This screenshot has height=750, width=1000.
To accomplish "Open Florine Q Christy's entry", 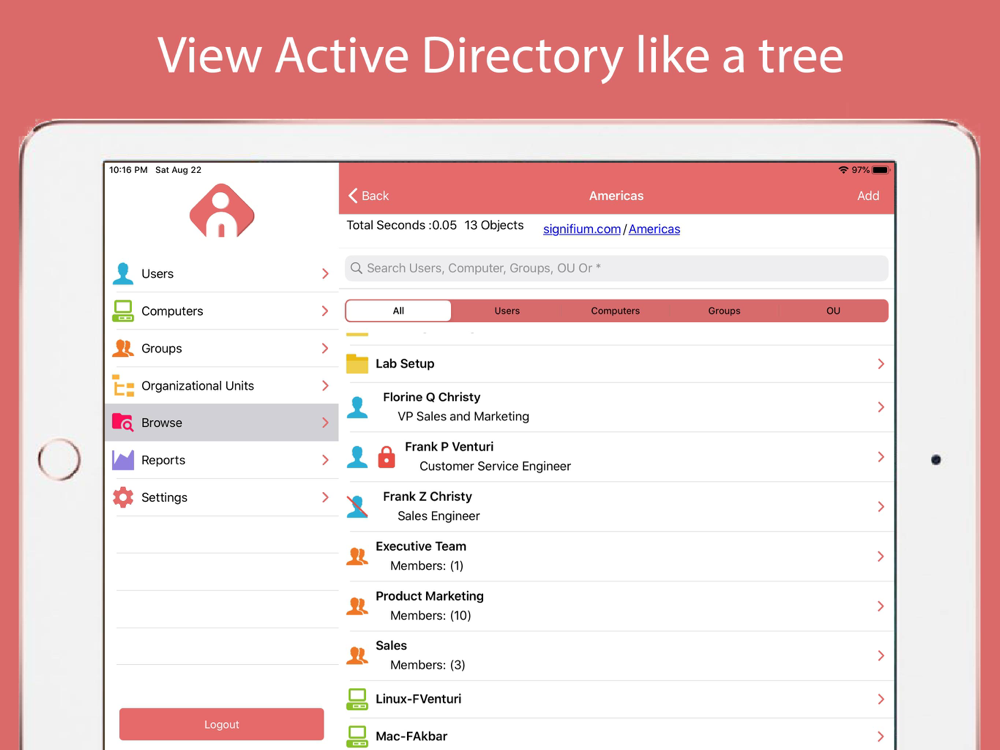I will (619, 408).
